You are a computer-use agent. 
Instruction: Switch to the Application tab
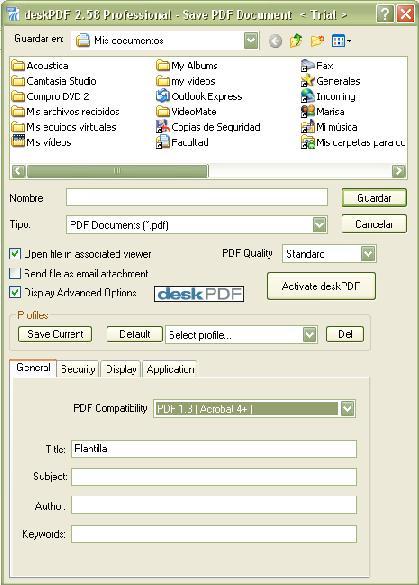170,369
